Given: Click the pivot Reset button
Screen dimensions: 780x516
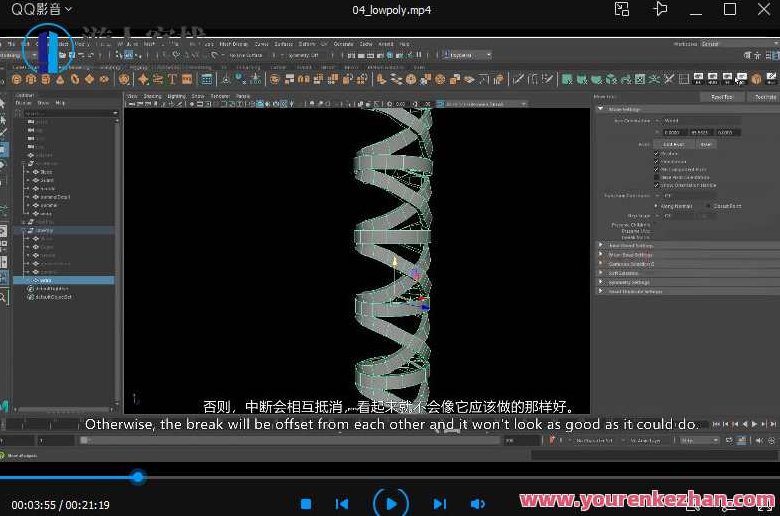Looking at the screenshot, I should pyautogui.click(x=705, y=144).
